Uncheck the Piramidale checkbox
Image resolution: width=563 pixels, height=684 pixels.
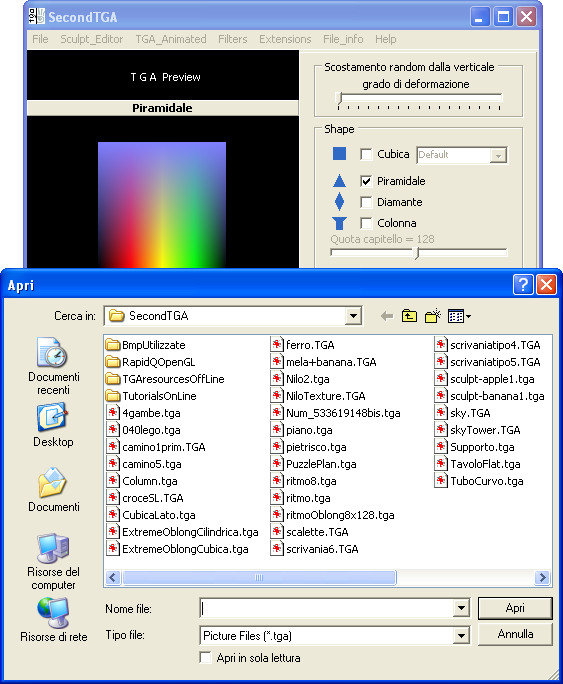pyautogui.click(x=366, y=181)
